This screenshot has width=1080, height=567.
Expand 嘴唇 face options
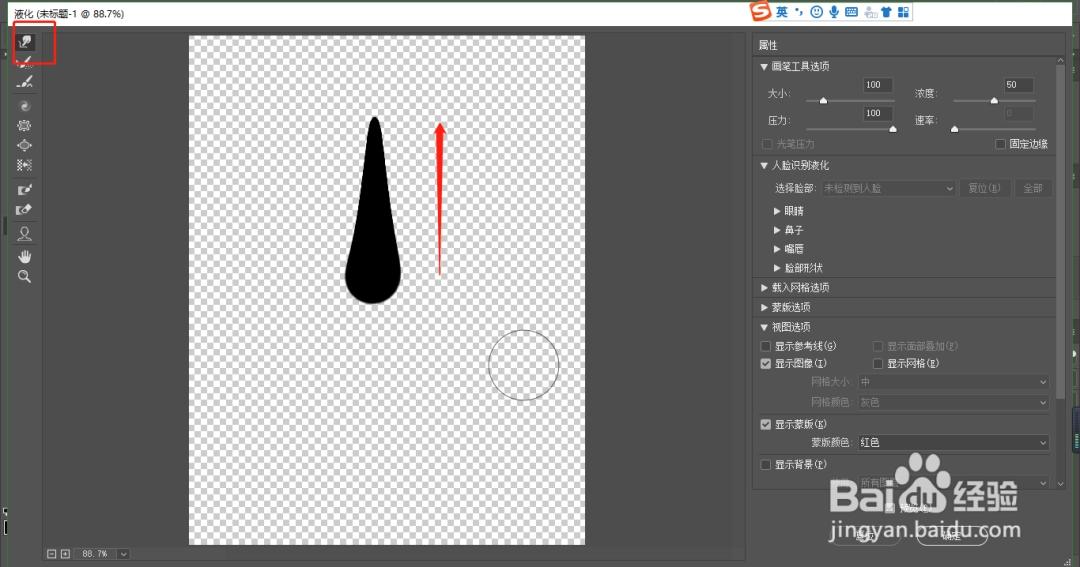coord(777,249)
